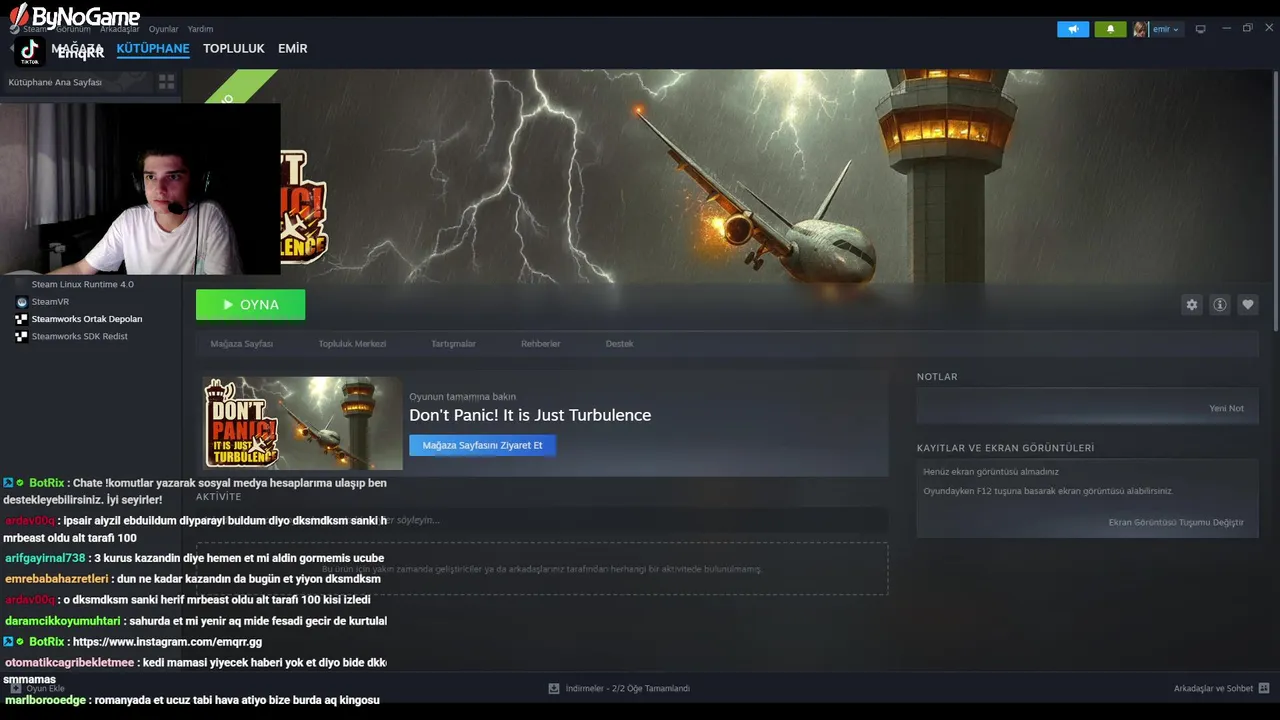1280x720 pixels.
Task: Select Steam Linux Runtime 4.0 entry
Action: (x=82, y=284)
